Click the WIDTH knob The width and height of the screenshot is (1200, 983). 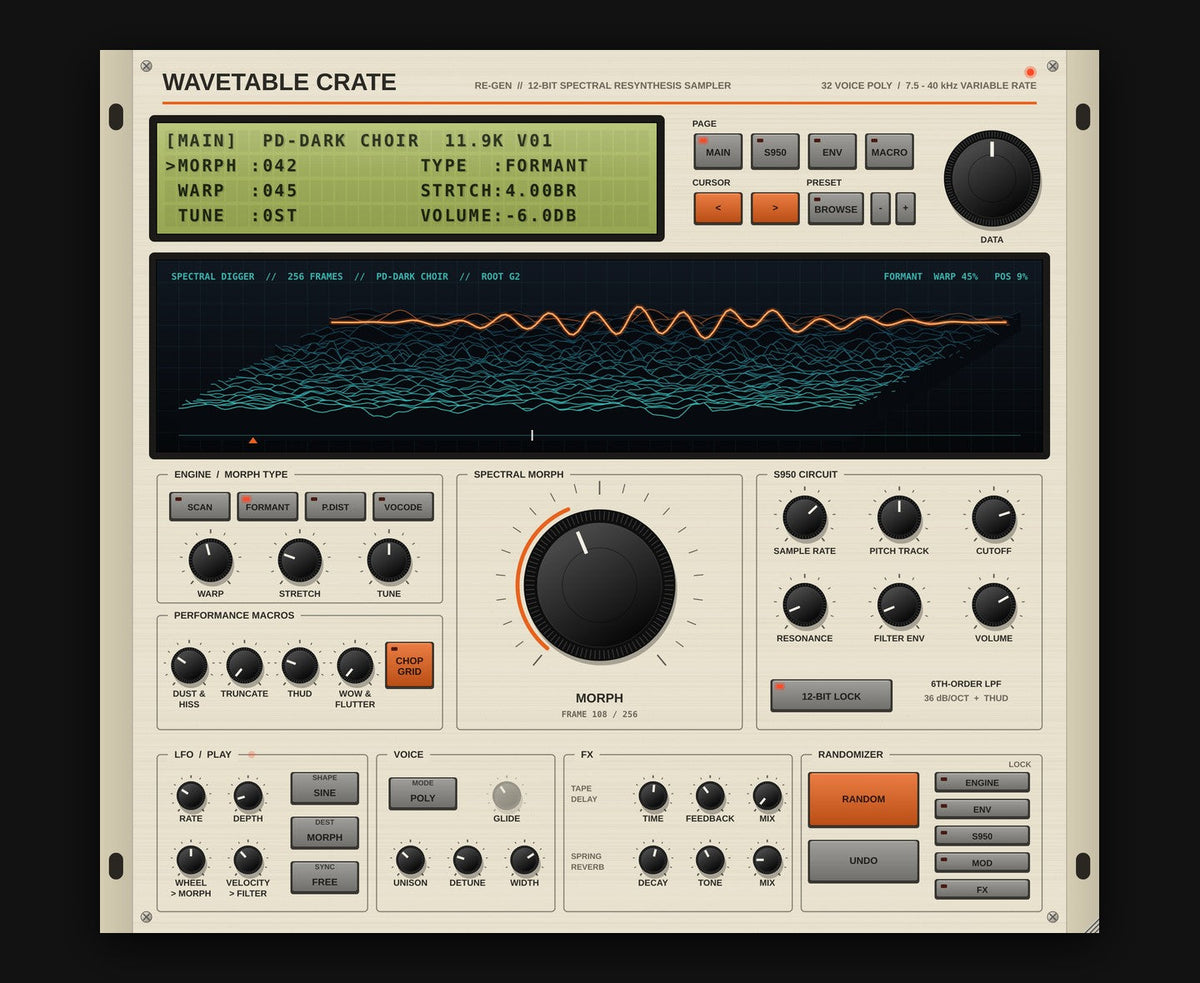coord(524,860)
